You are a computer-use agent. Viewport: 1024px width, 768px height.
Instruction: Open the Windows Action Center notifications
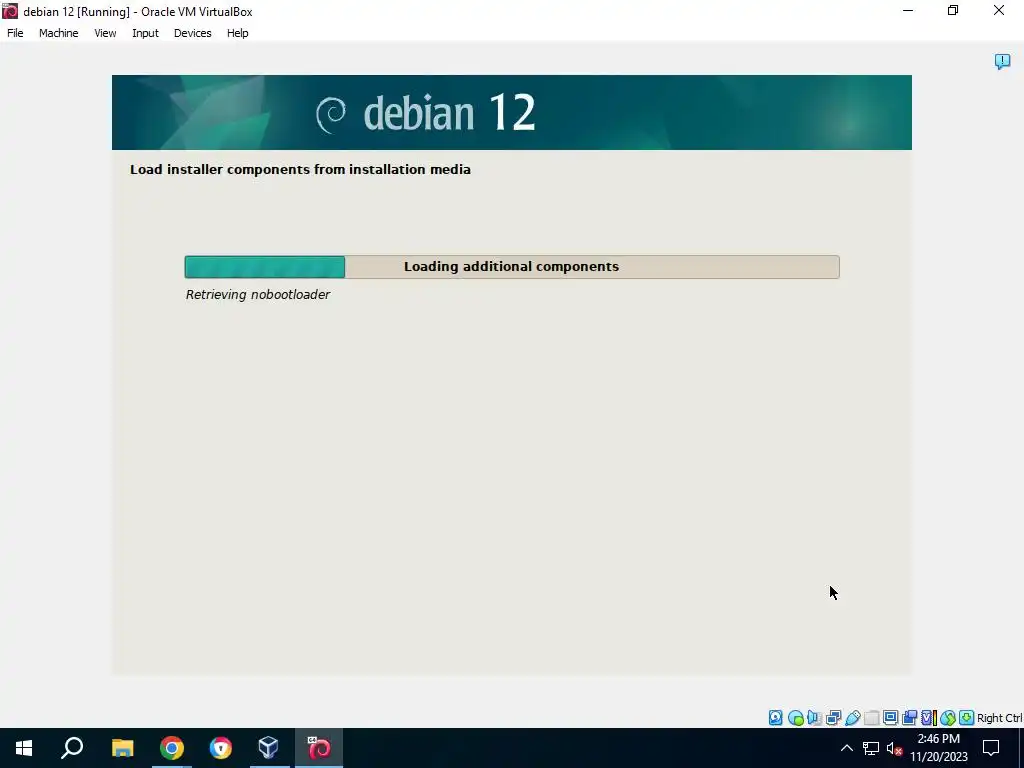pyautogui.click(x=991, y=748)
